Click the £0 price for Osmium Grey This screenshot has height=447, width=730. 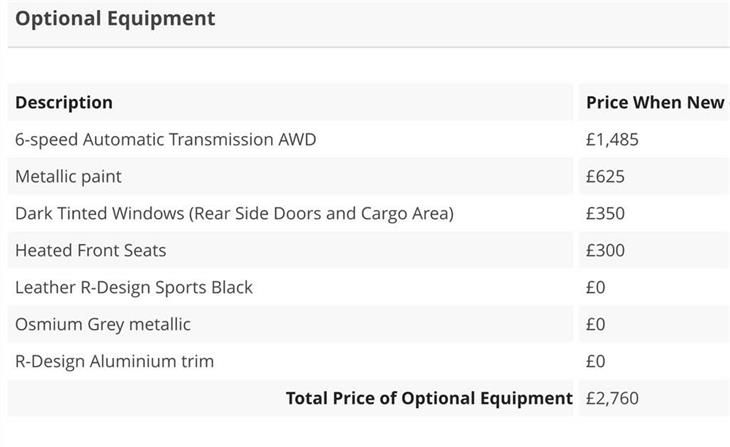[596, 324]
